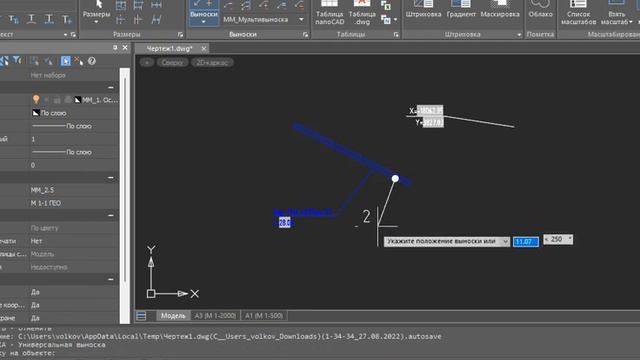Open the A3 (М 1-2000) layout tab

coord(215,316)
